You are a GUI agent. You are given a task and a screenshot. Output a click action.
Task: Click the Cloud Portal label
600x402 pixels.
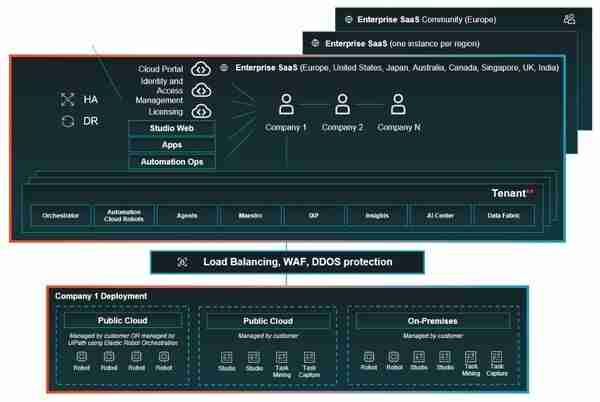point(161,69)
